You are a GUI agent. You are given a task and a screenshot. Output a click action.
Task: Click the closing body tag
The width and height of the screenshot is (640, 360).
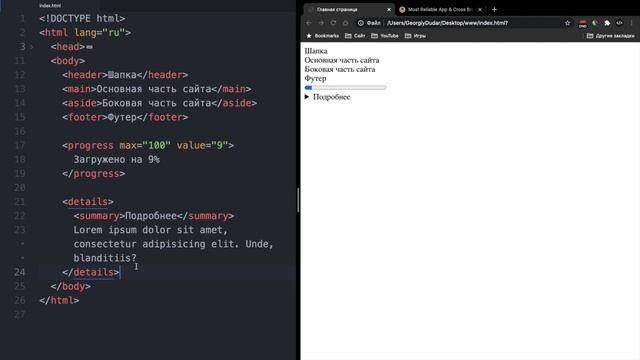pyautogui.click(x=71, y=286)
